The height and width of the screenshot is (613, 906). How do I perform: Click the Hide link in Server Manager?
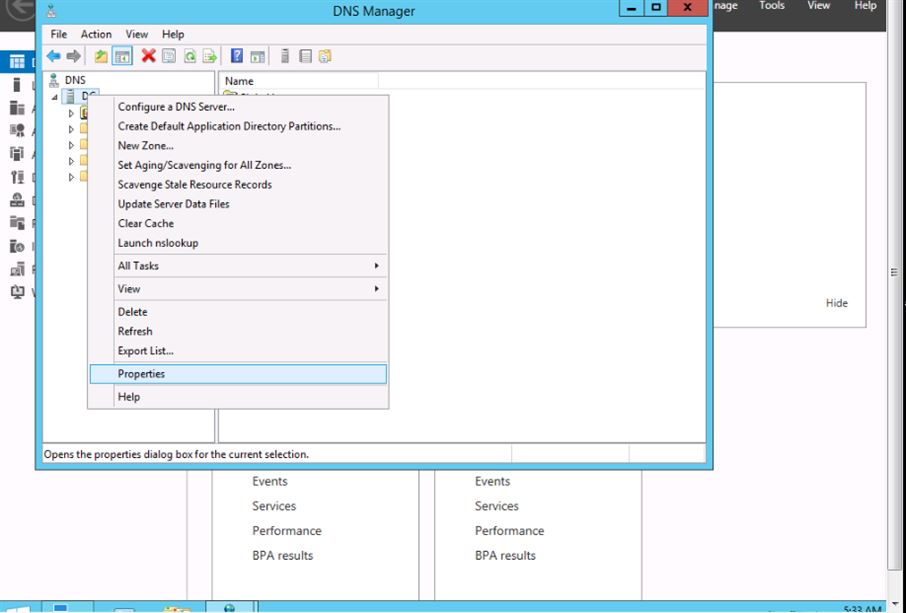(x=837, y=303)
